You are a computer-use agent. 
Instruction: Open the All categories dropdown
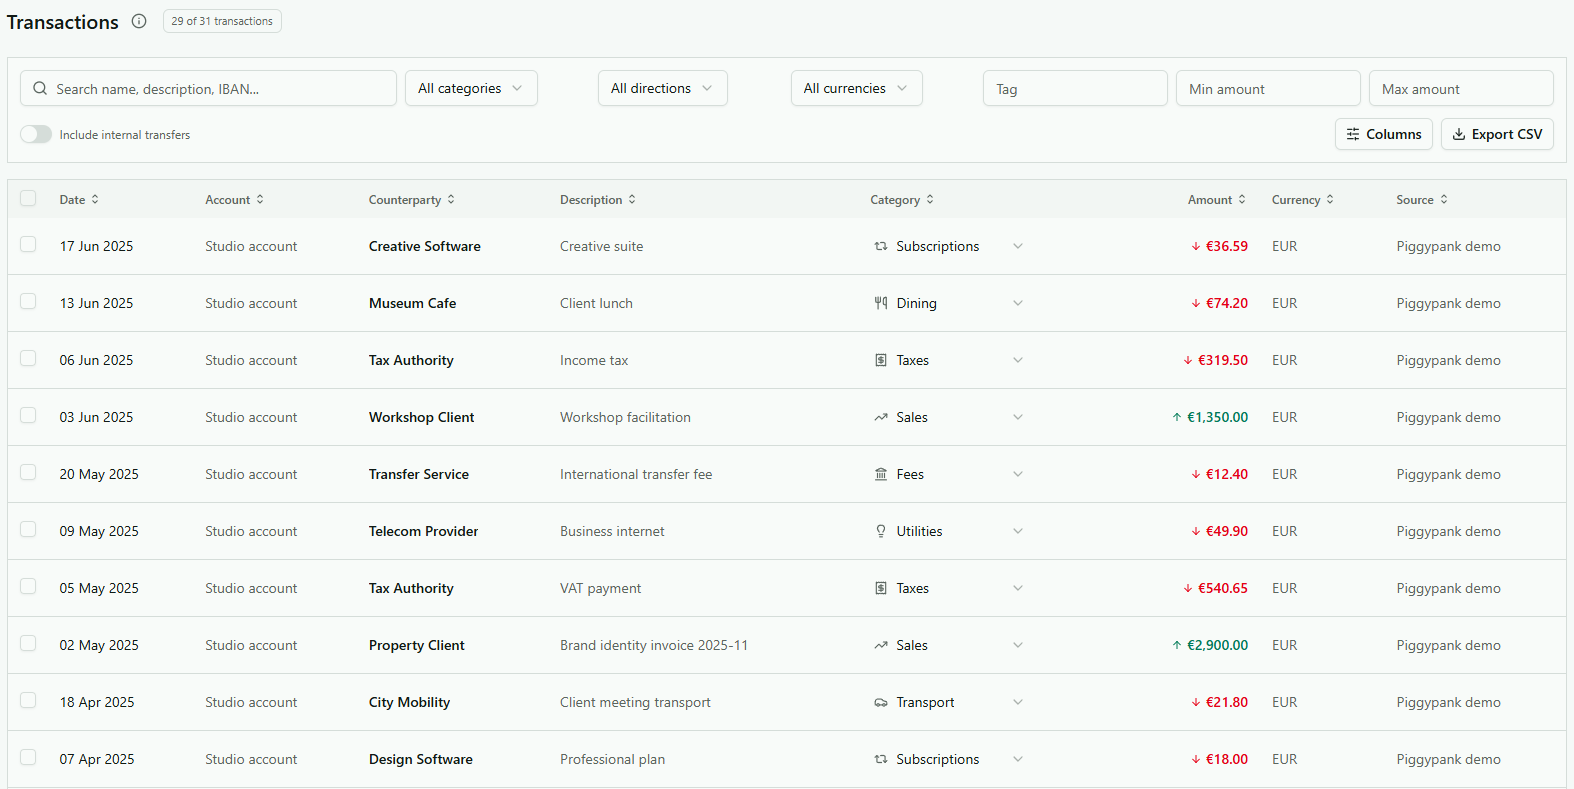coord(471,88)
